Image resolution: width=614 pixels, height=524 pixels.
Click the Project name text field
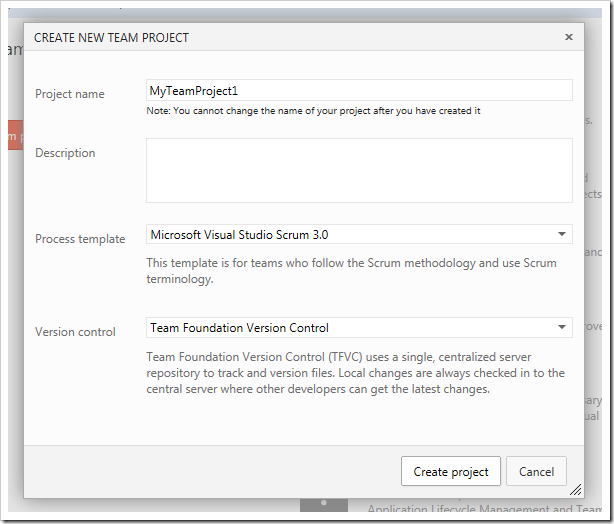click(359, 91)
